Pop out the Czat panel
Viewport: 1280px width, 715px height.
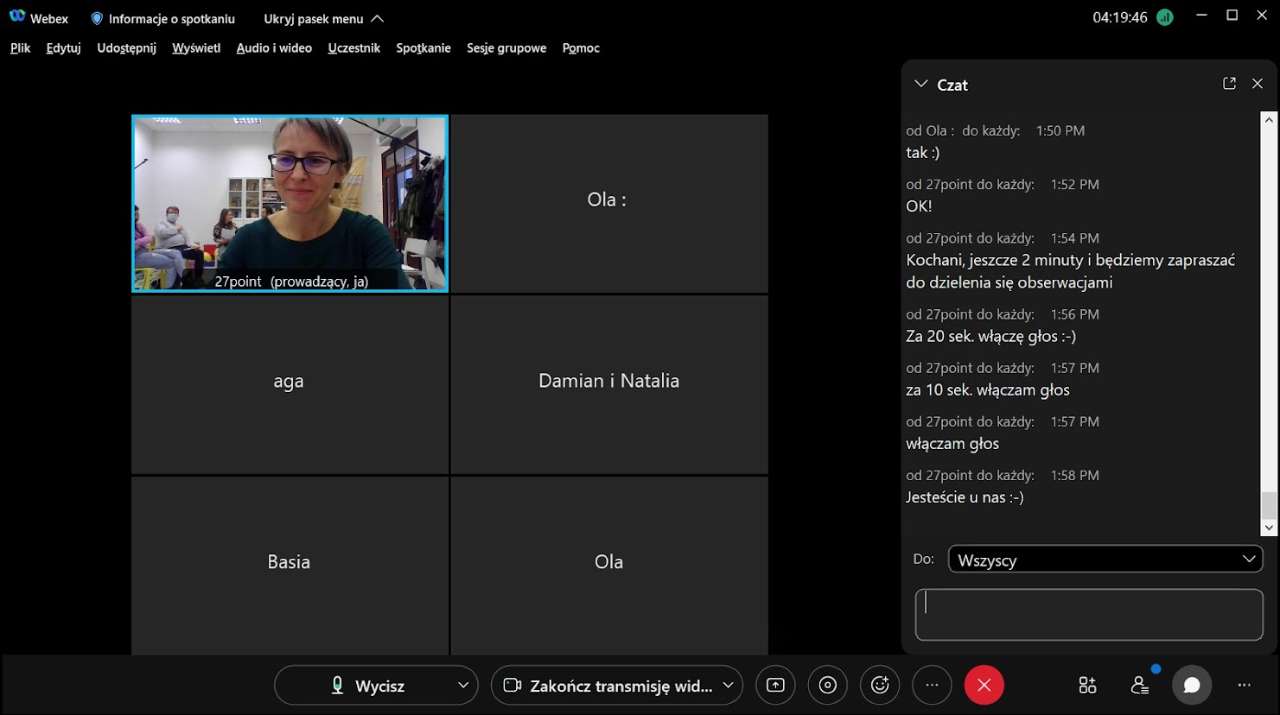(1229, 84)
